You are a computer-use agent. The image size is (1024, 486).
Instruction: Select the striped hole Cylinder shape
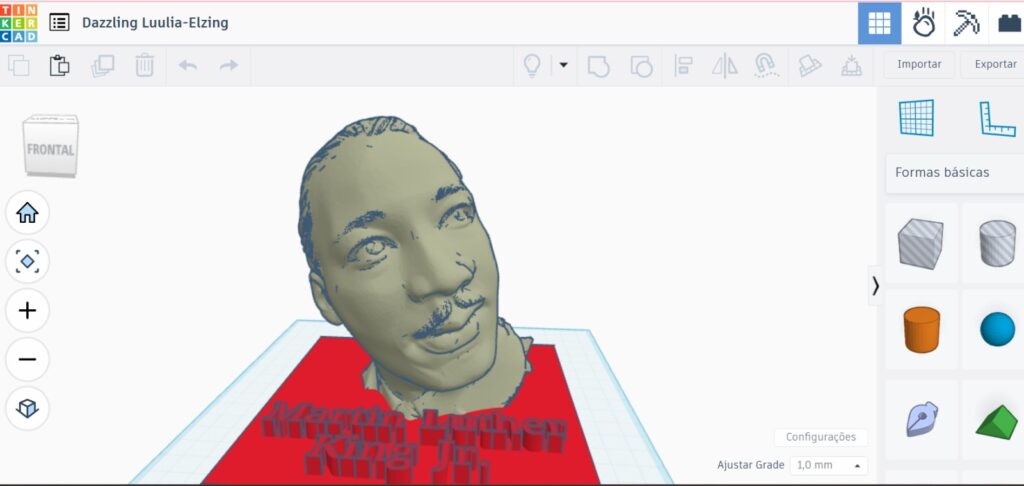tap(997, 243)
